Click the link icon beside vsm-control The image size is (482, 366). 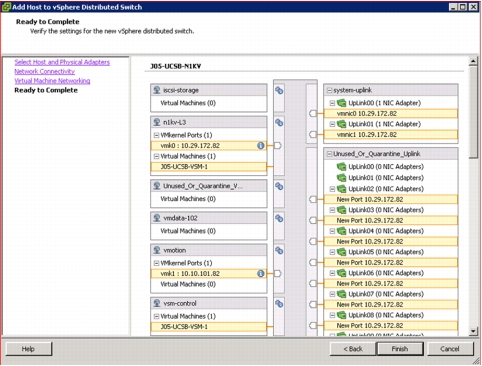coord(279,304)
